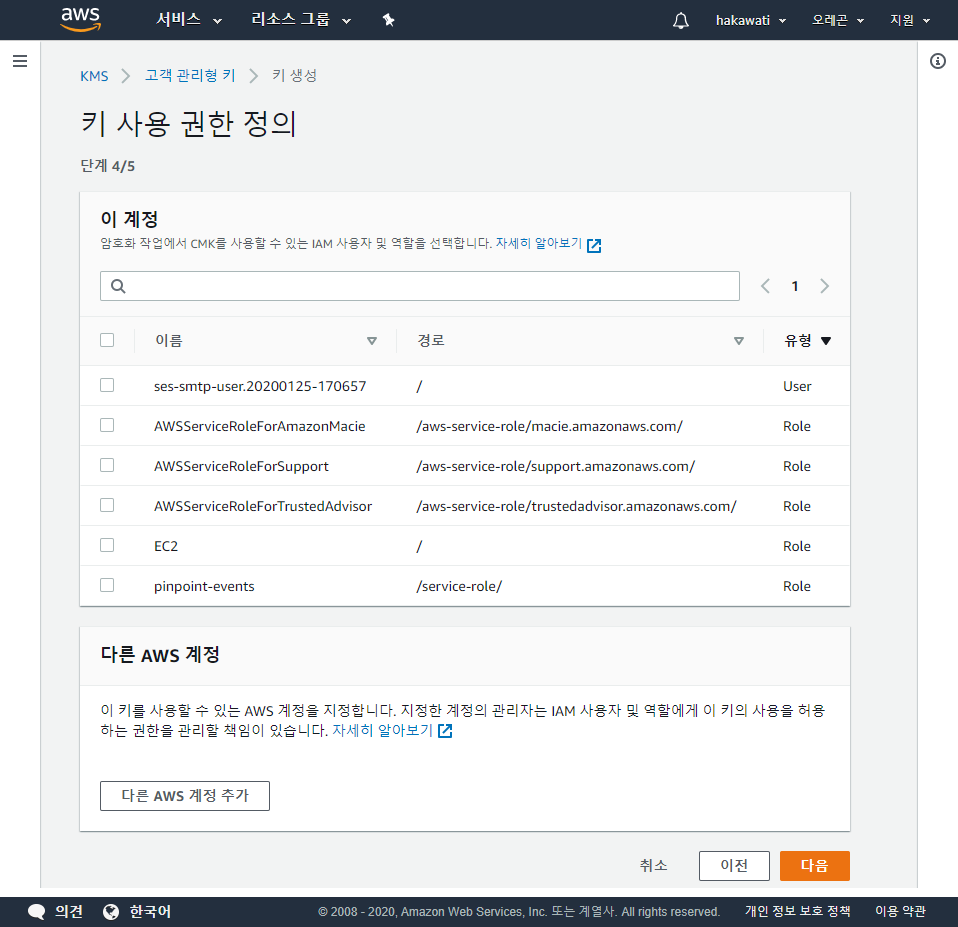Image resolution: width=958 pixels, height=927 pixels.
Task: Click the feedback speech bubble icon
Action: (x=37, y=912)
